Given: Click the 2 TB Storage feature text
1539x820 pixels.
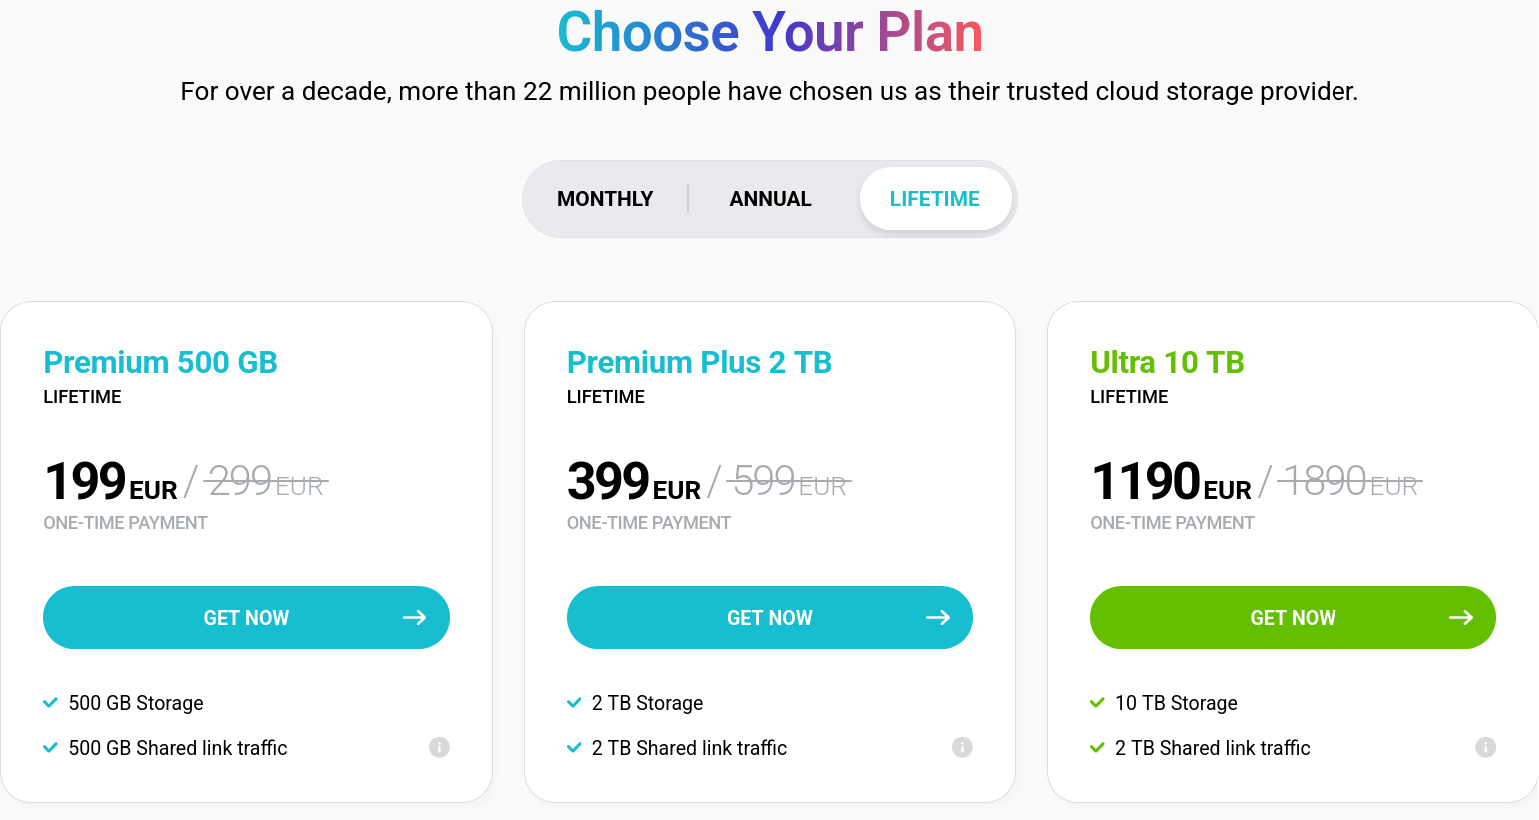Looking at the screenshot, I should coord(647,703).
